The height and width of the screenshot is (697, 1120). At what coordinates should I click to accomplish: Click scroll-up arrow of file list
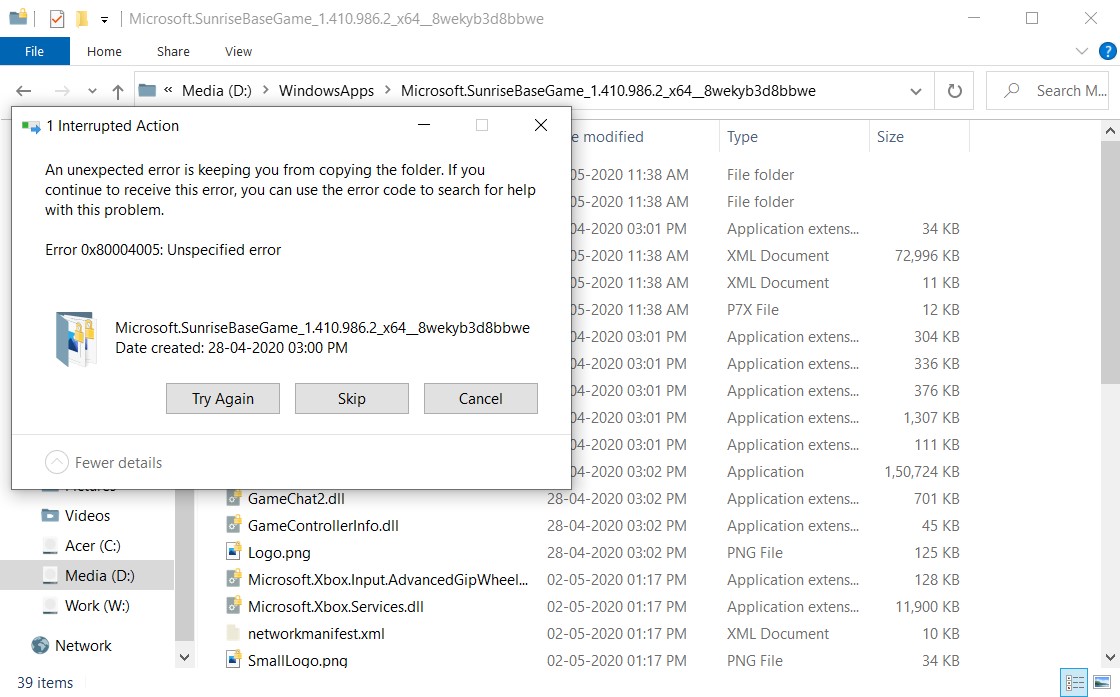pos(1110,131)
